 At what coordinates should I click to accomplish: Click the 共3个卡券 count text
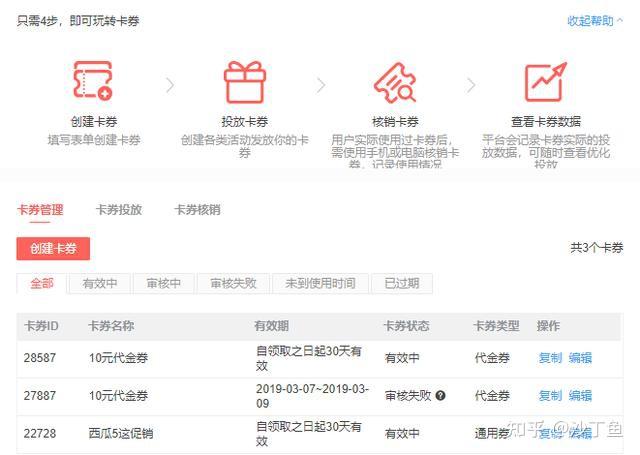(x=597, y=248)
